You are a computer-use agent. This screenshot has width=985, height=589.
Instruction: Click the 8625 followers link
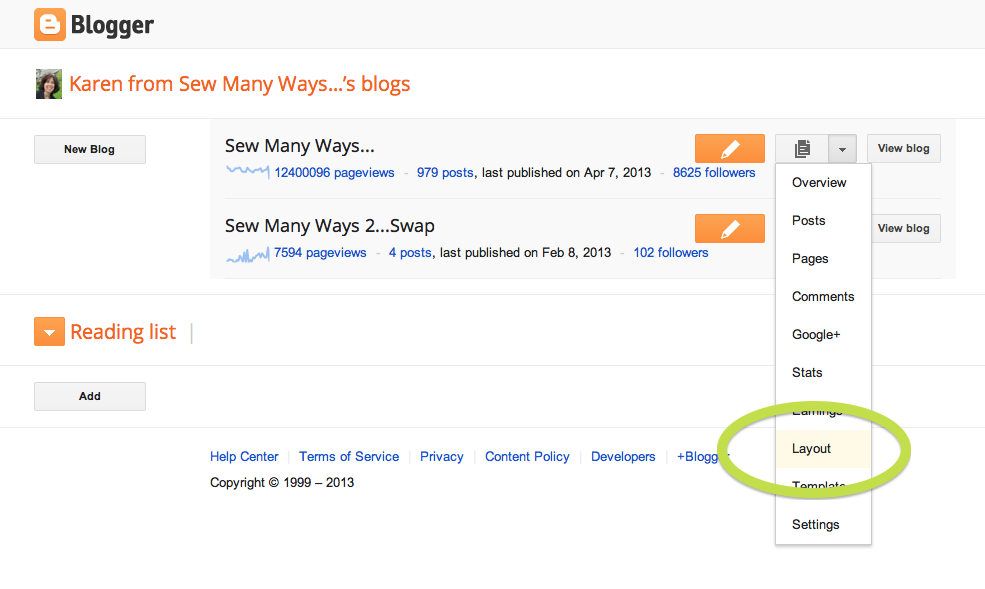714,172
